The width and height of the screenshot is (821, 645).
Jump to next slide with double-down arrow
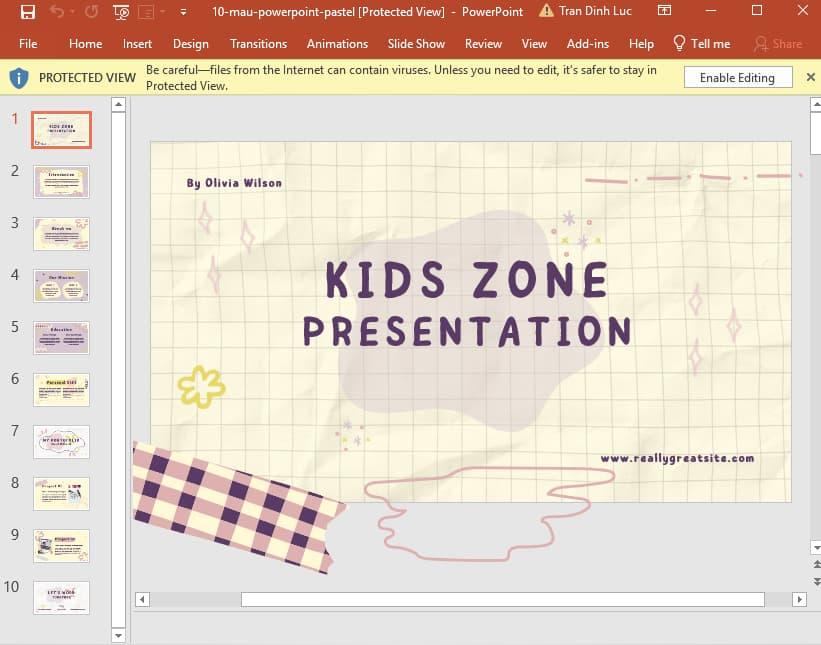815,581
